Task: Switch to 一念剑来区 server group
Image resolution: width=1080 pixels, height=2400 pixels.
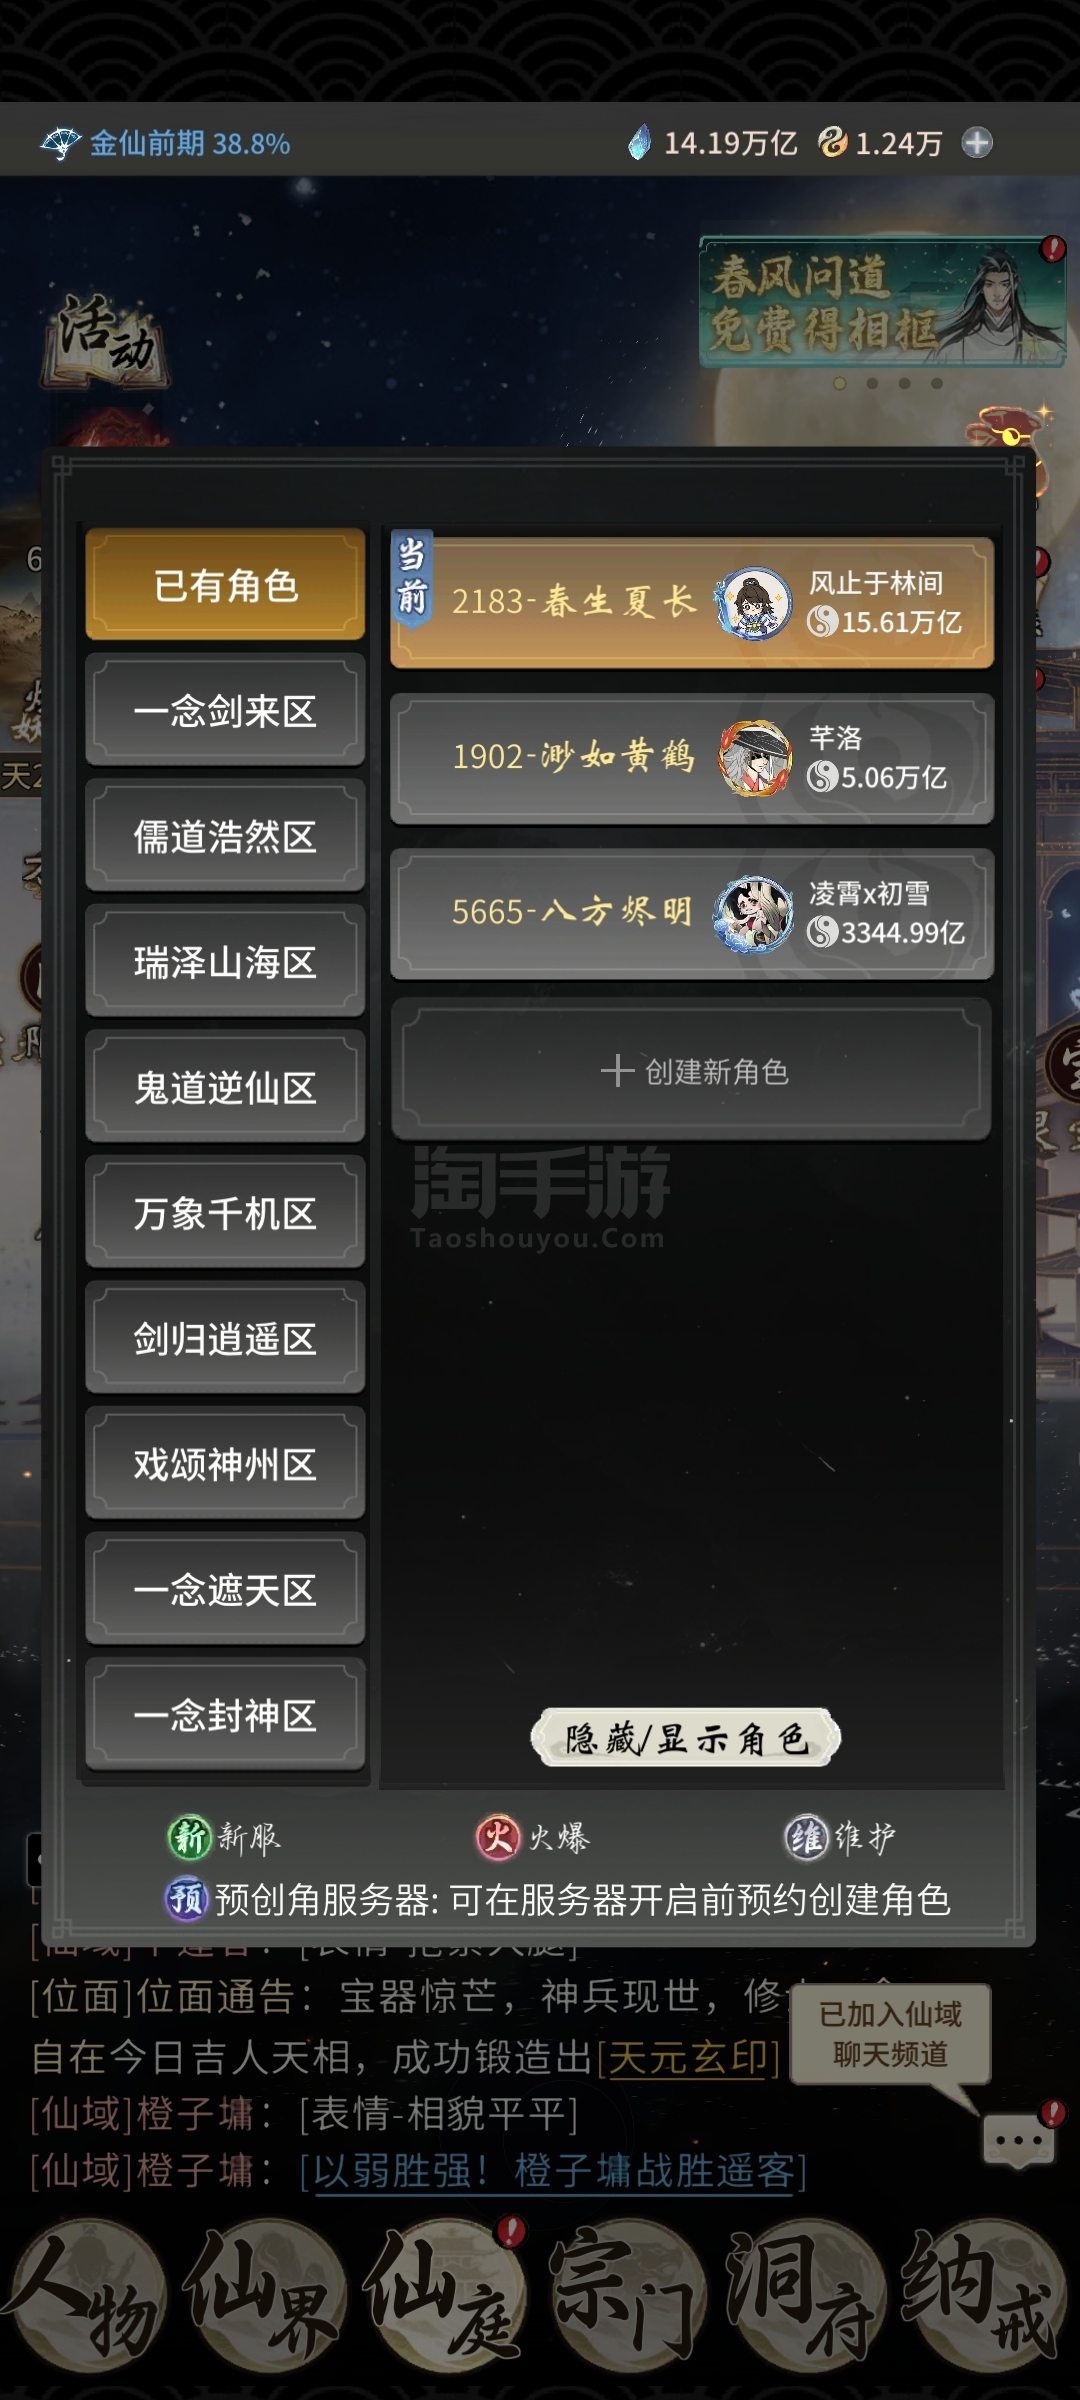Action: (x=226, y=711)
